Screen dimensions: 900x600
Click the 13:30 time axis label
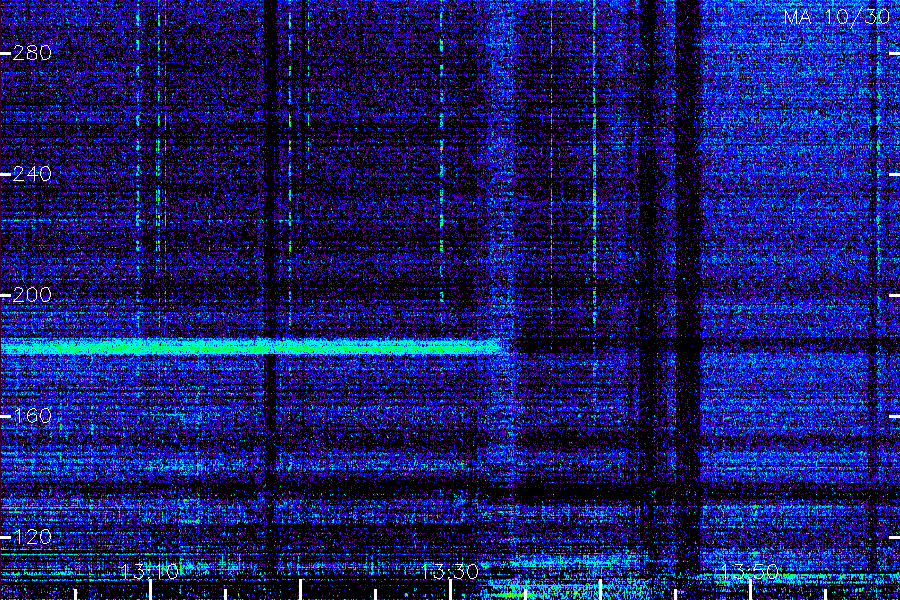(449, 572)
